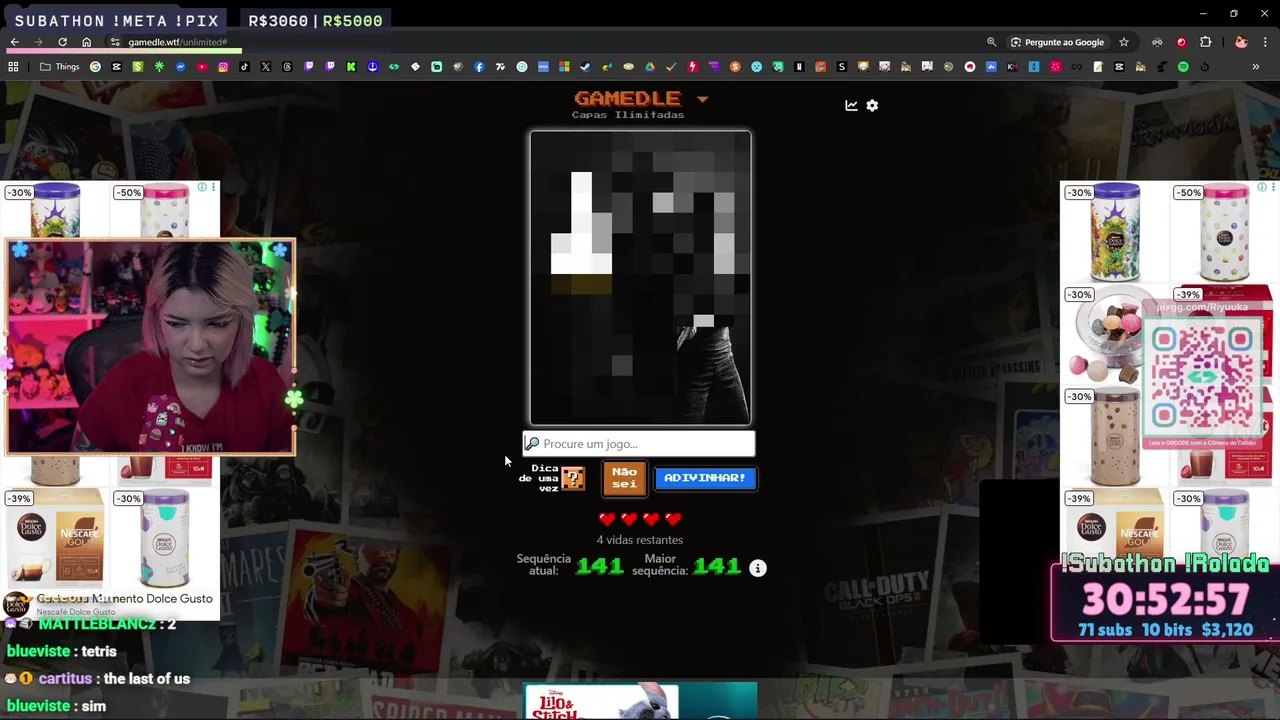Open the Kick bookmark
Screen dimensions: 1280x720
(351, 67)
